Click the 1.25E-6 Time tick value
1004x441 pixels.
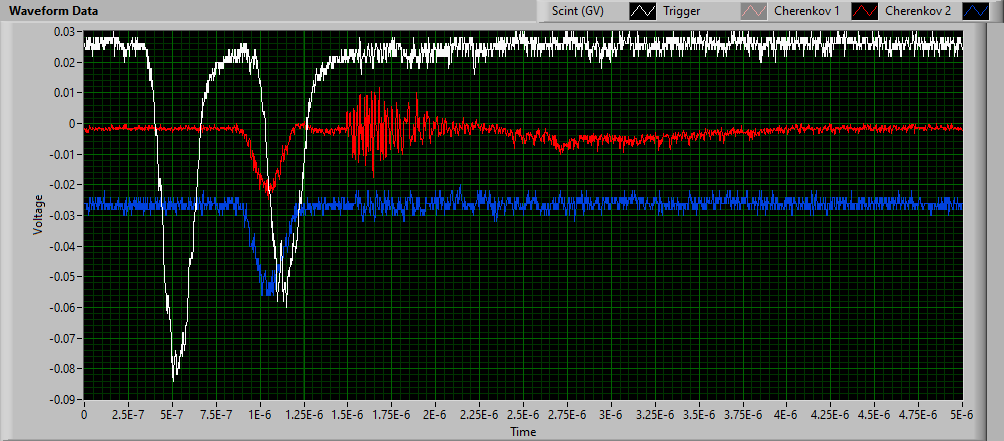click(304, 413)
